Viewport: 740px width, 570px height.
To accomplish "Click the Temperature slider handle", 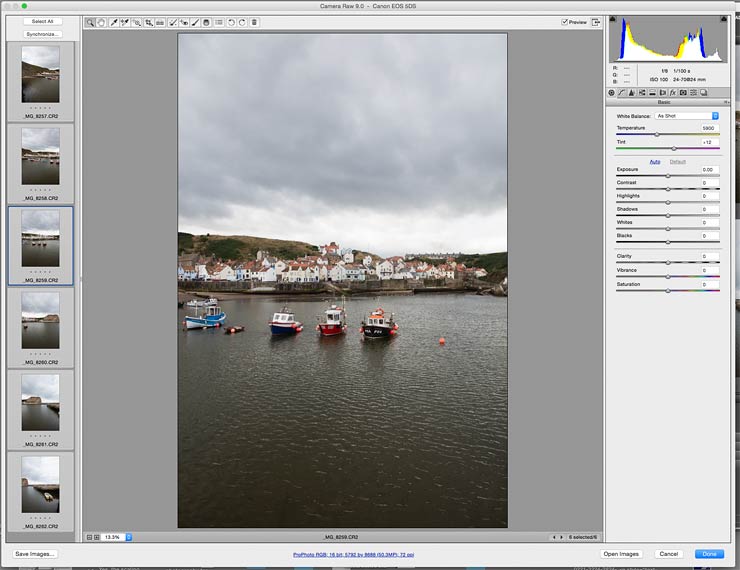I will pos(657,134).
